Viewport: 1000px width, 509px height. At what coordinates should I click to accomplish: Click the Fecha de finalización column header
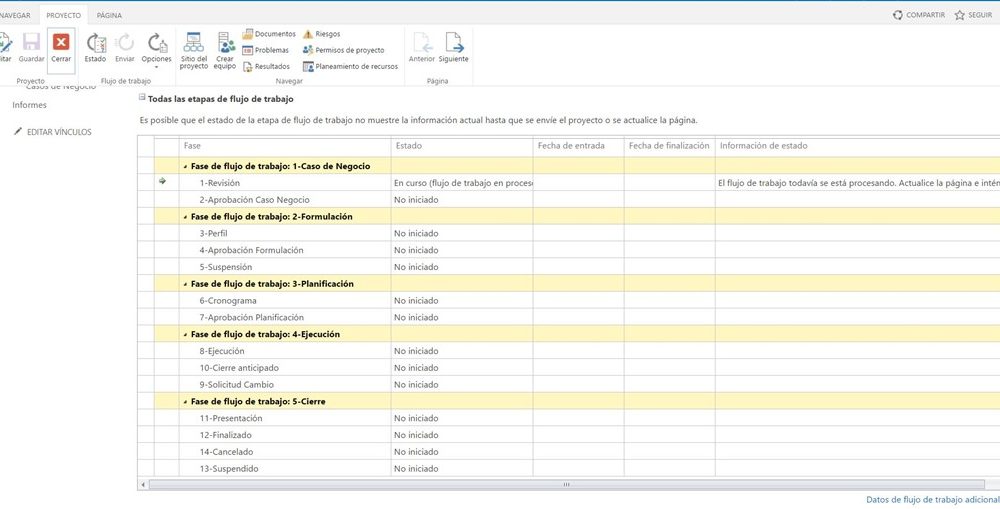(670, 146)
